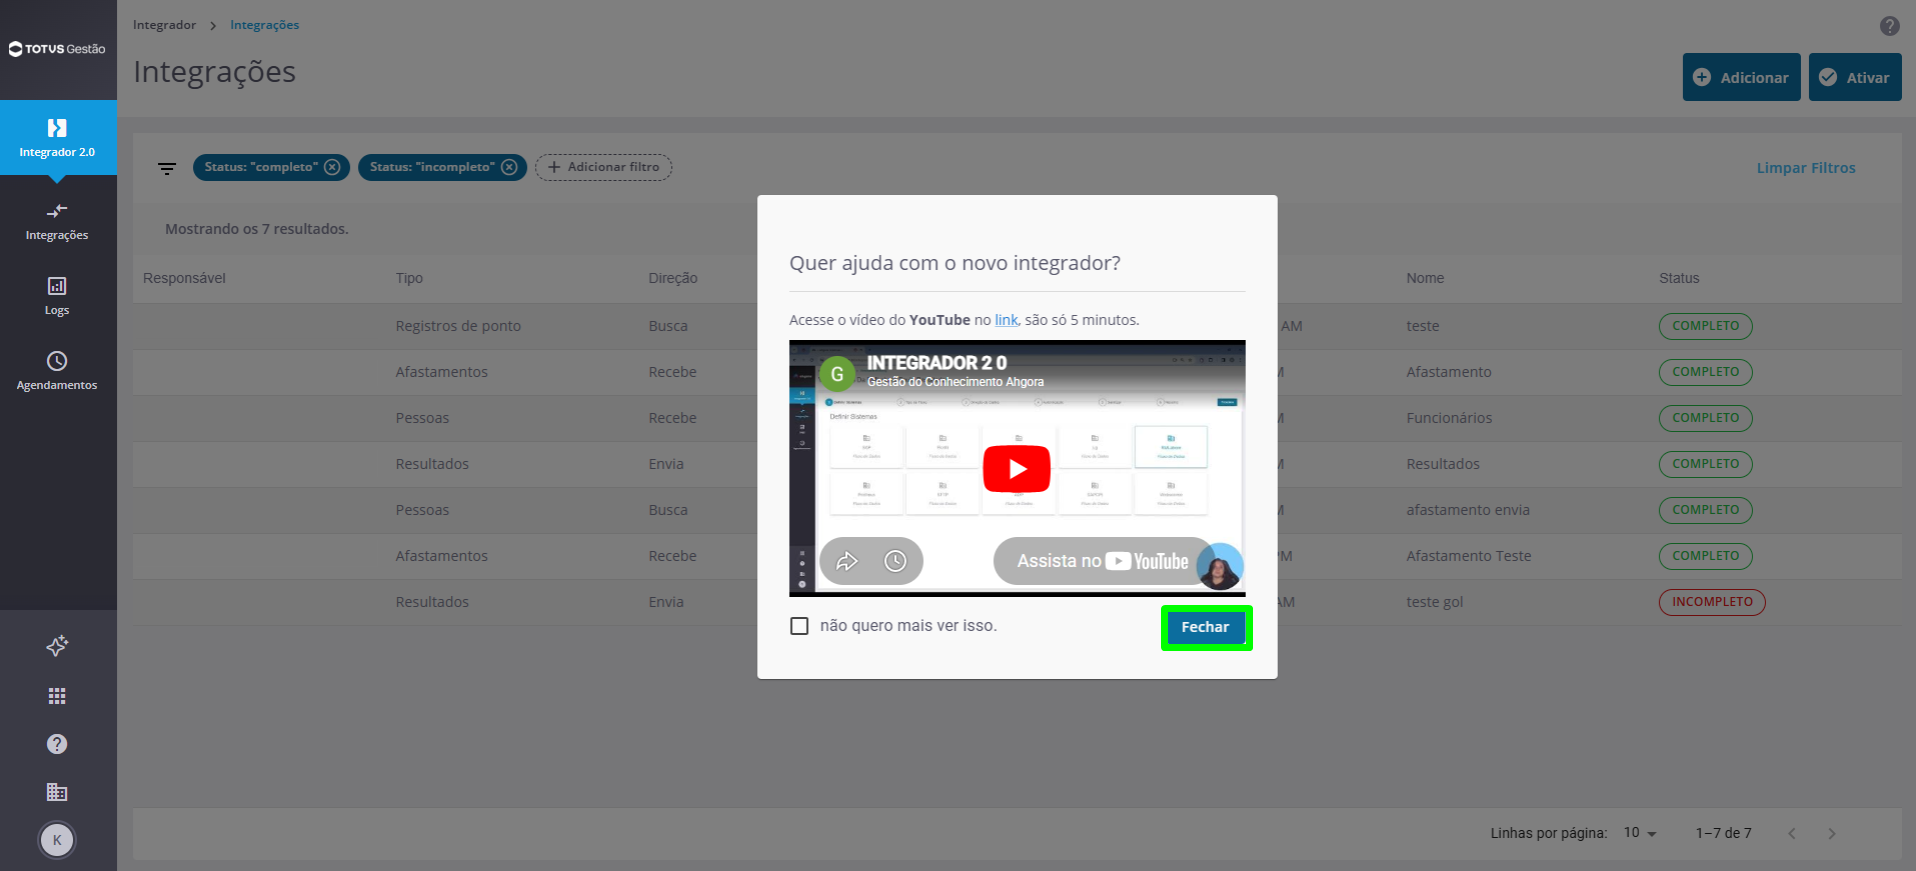Open user avatar 'K' menu
Viewport: 1916px width, 871px height.
pos(57,840)
